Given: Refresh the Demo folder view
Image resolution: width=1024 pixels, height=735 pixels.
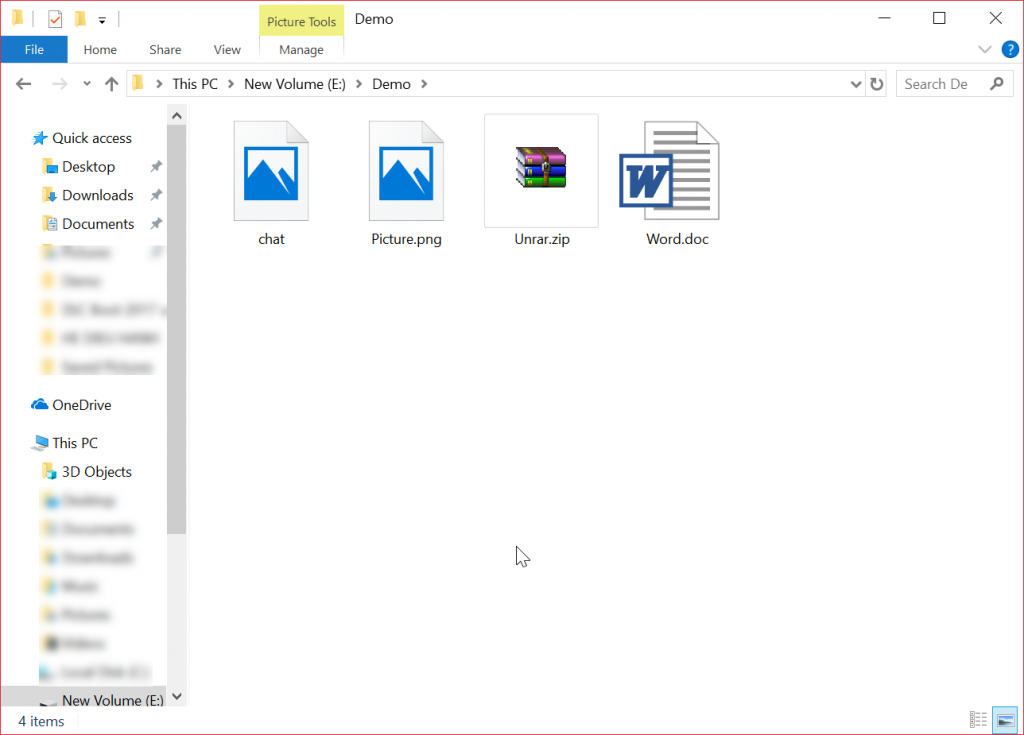Looking at the screenshot, I should [877, 83].
